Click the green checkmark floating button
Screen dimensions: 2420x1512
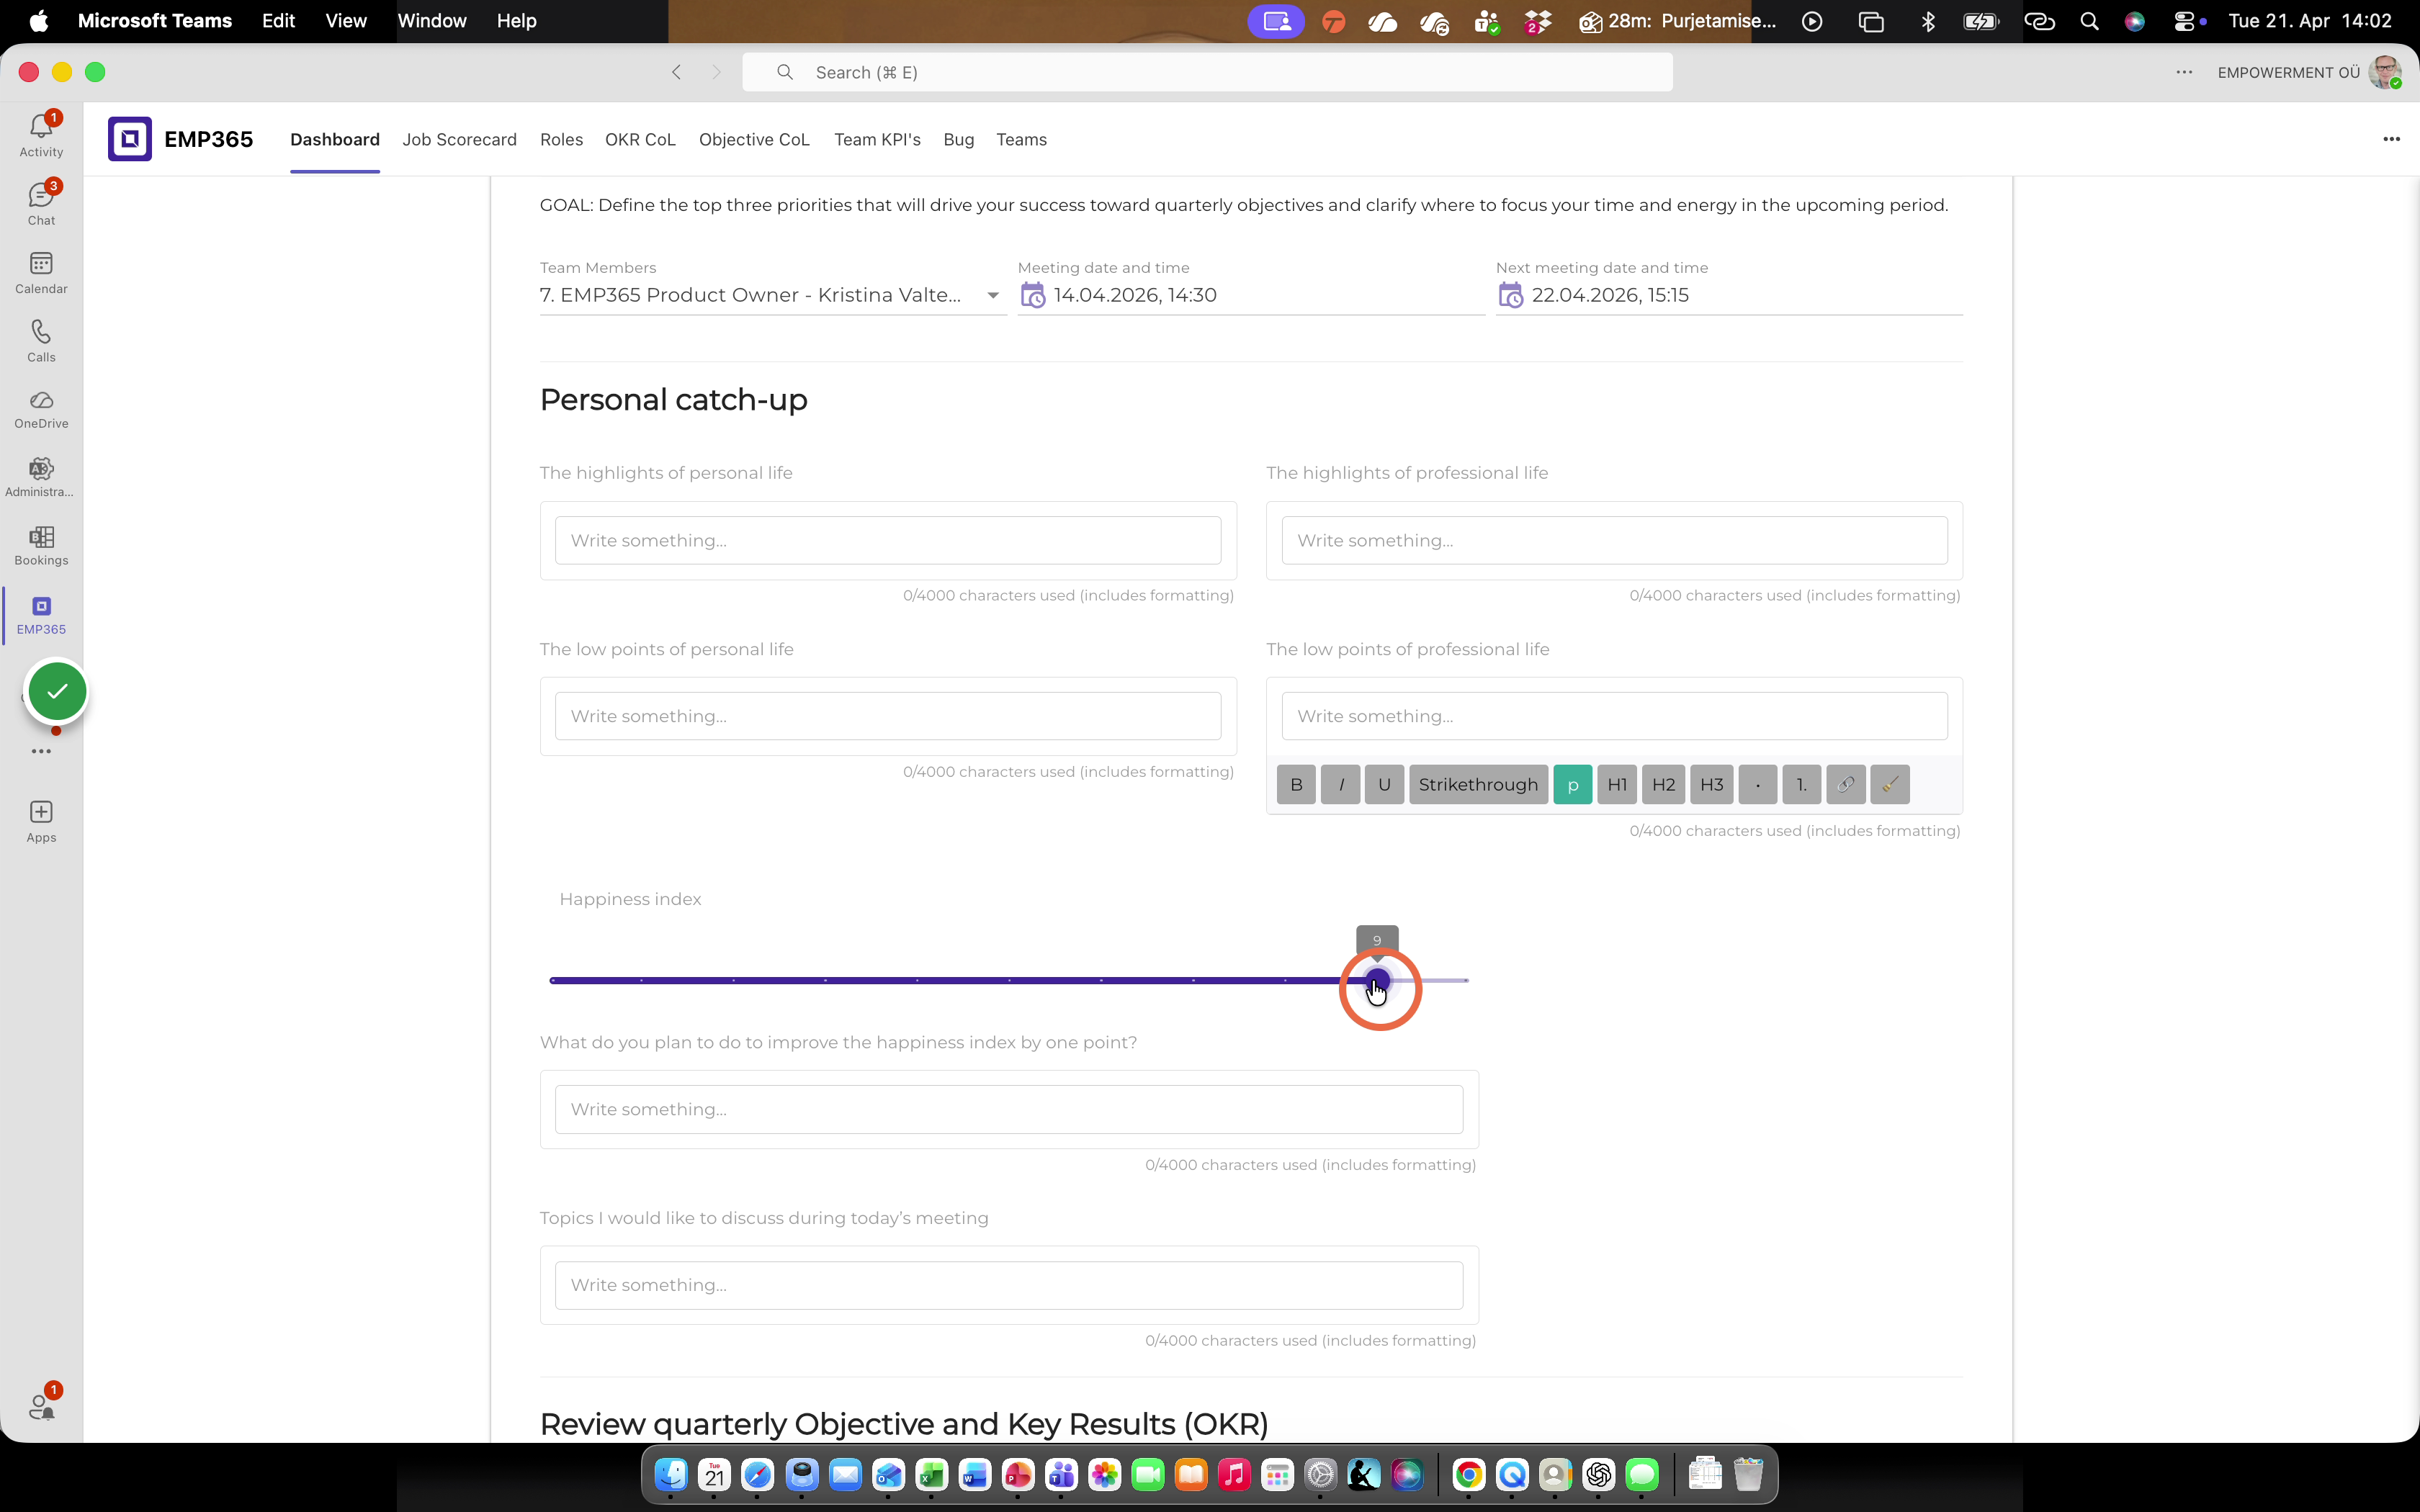pos(57,691)
